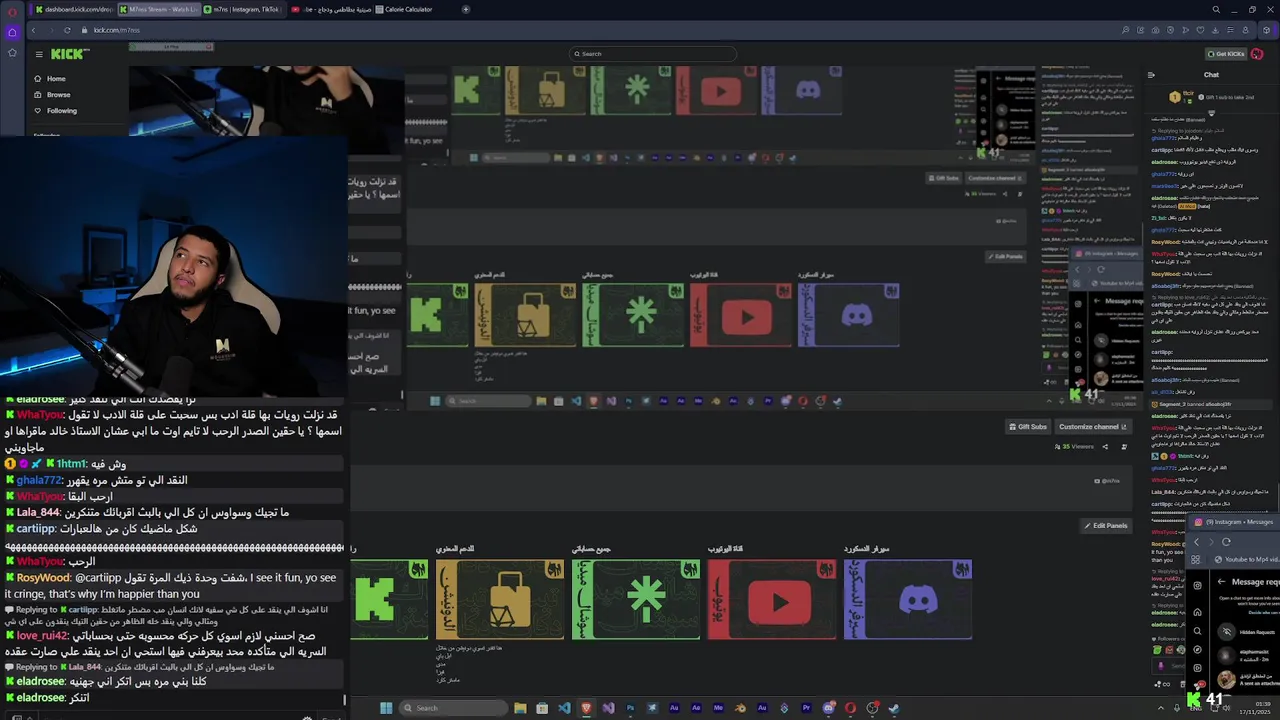Click Instagram home icon in popup sidebar
Screen dimensions: 1280x720
(x=1197, y=612)
